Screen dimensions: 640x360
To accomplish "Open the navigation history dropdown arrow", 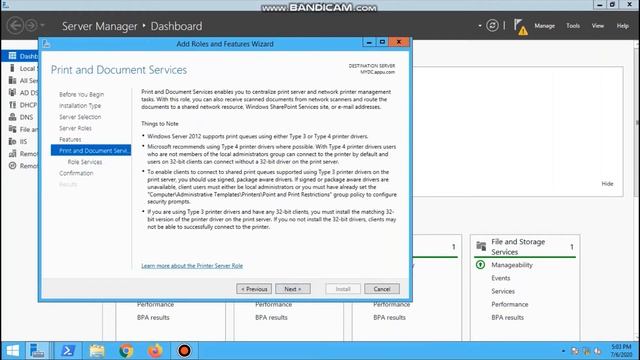I will [42, 26].
